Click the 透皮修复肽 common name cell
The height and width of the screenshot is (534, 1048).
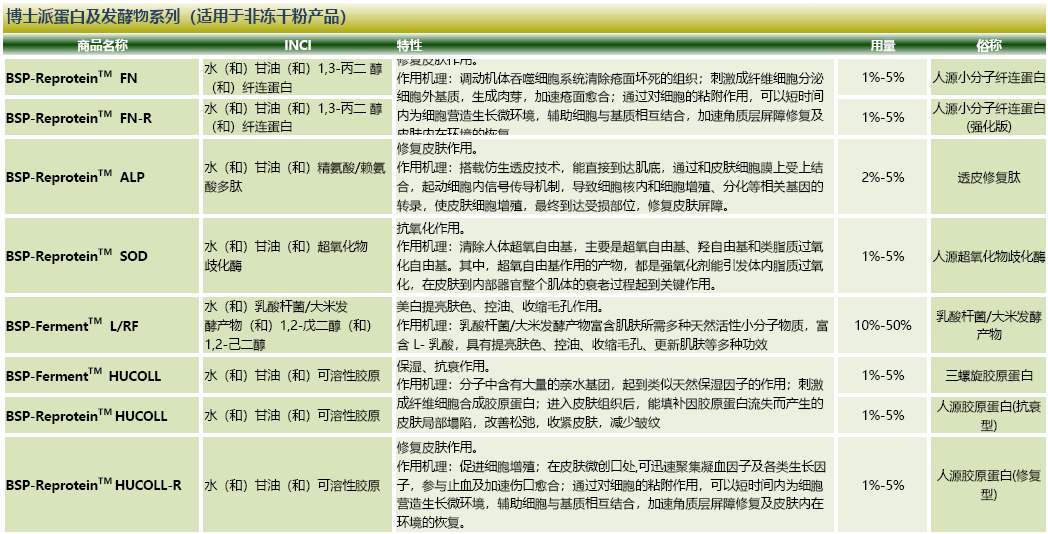click(988, 177)
